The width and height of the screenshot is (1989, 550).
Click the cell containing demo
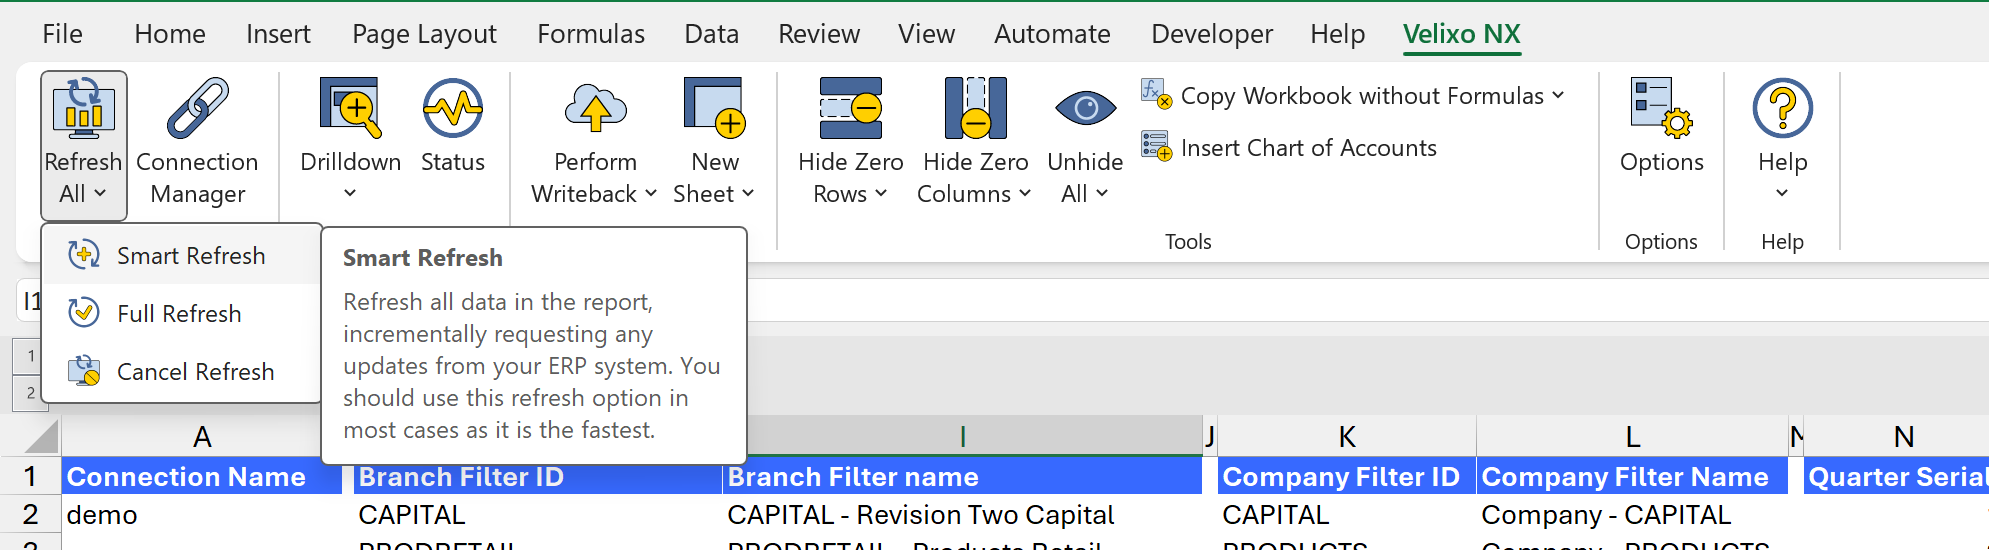202,514
